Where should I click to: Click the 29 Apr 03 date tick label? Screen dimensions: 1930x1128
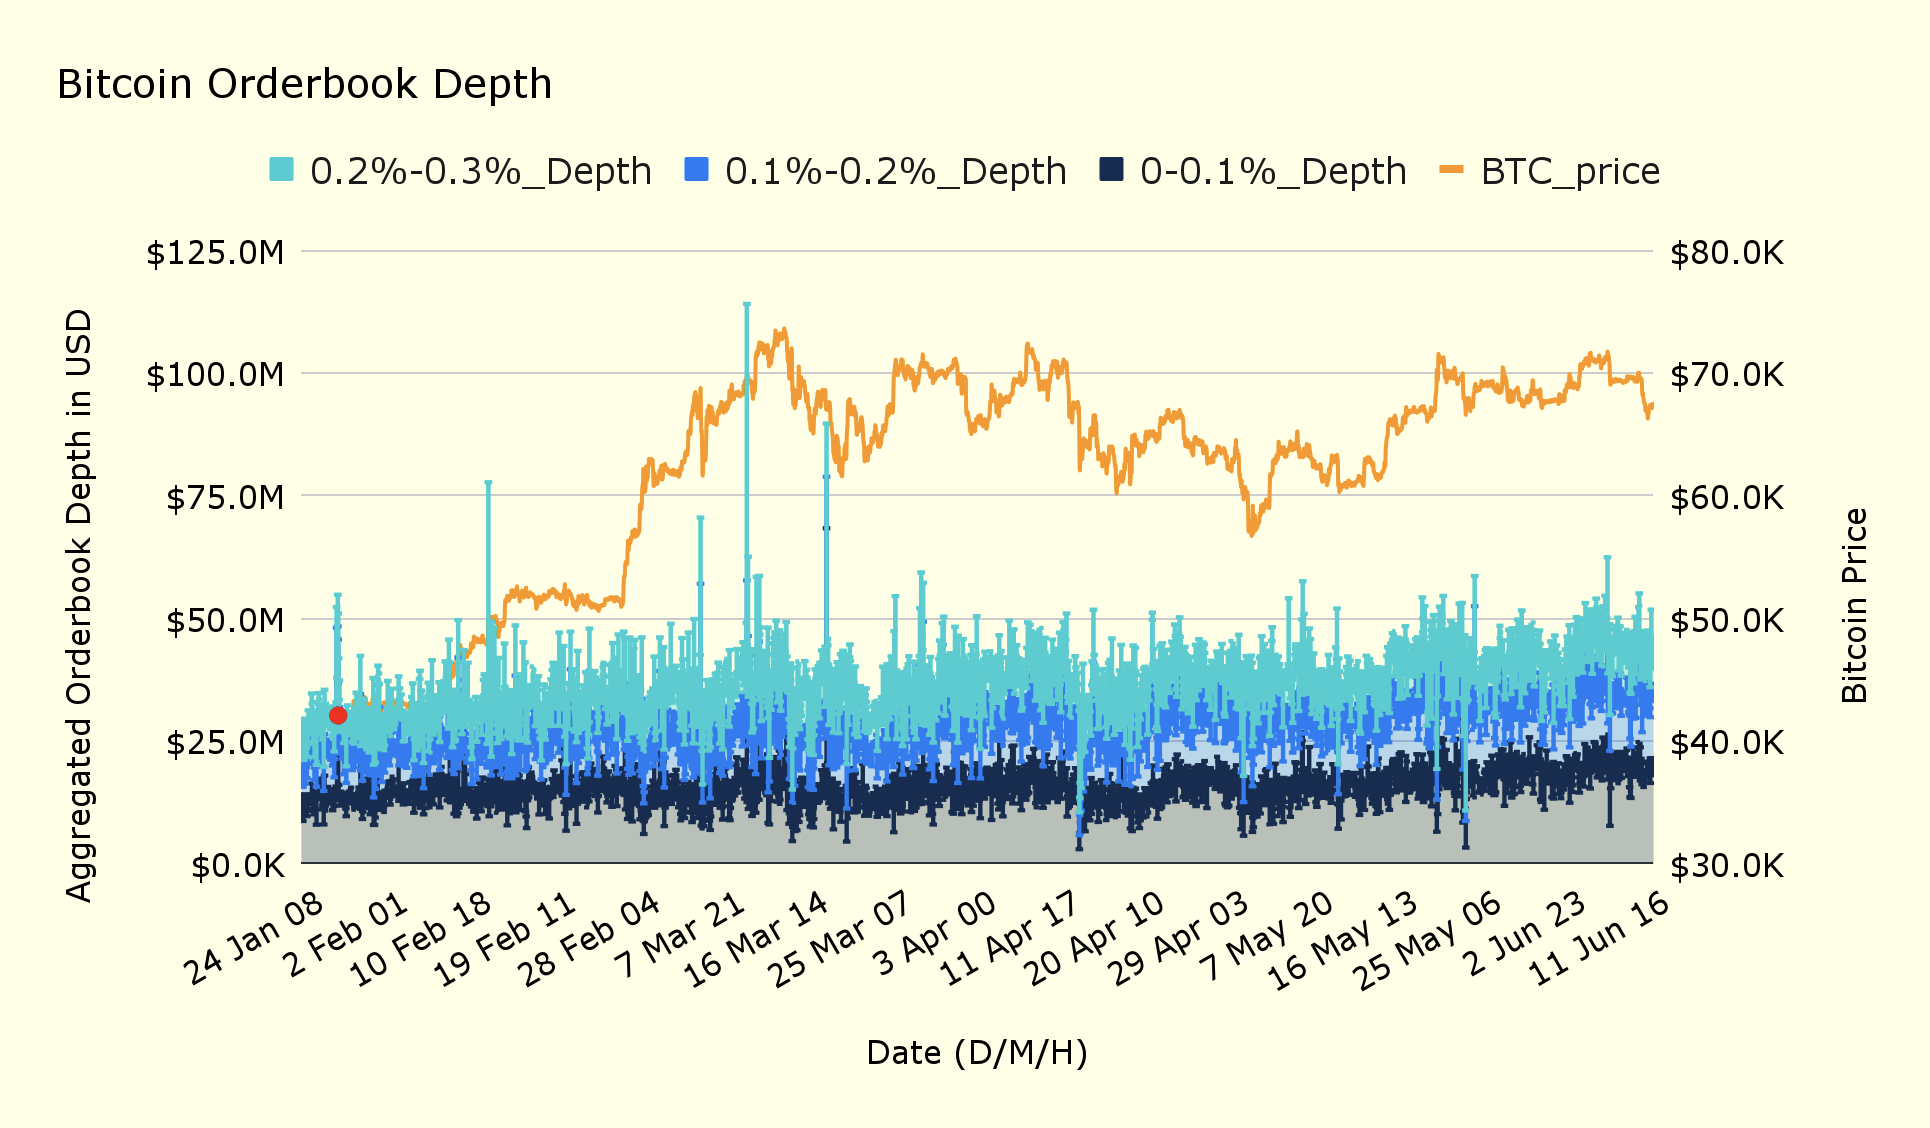[1179, 938]
